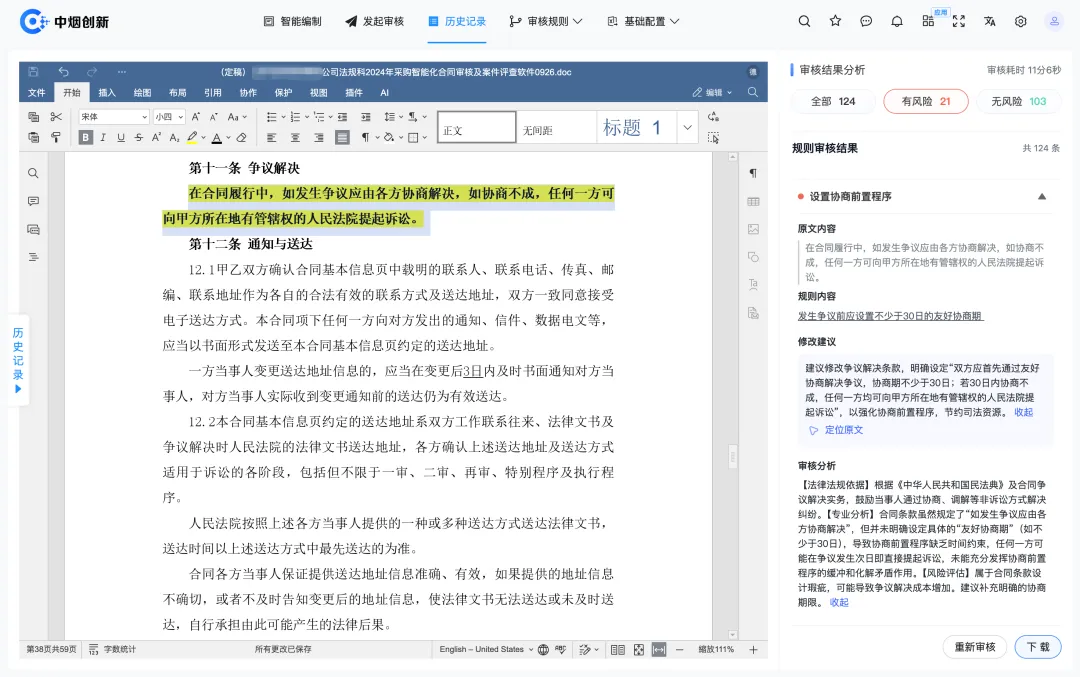Open the find magnifier in document sidebar
This screenshot has width=1080, height=677.
coord(33,174)
